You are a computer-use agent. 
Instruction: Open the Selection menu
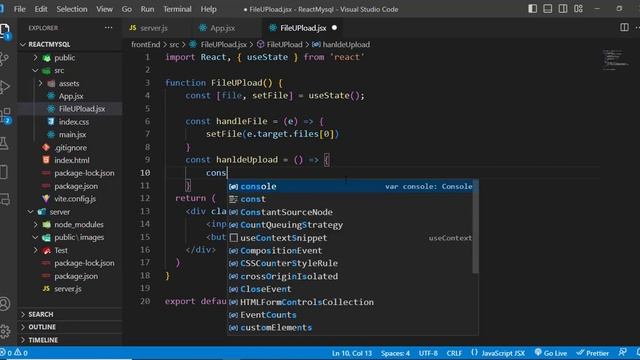[x=71, y=9]
